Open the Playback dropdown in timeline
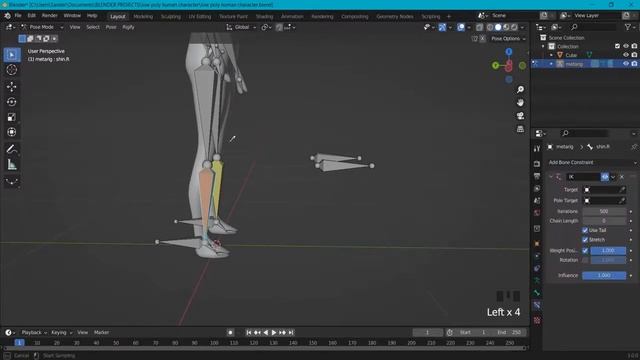 click(x=34, y=333)
